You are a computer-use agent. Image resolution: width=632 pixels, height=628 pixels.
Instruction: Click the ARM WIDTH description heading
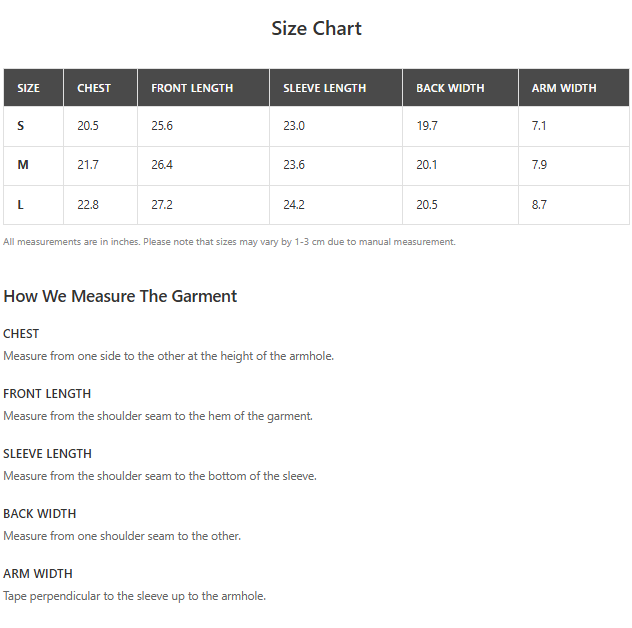(38, 574)
